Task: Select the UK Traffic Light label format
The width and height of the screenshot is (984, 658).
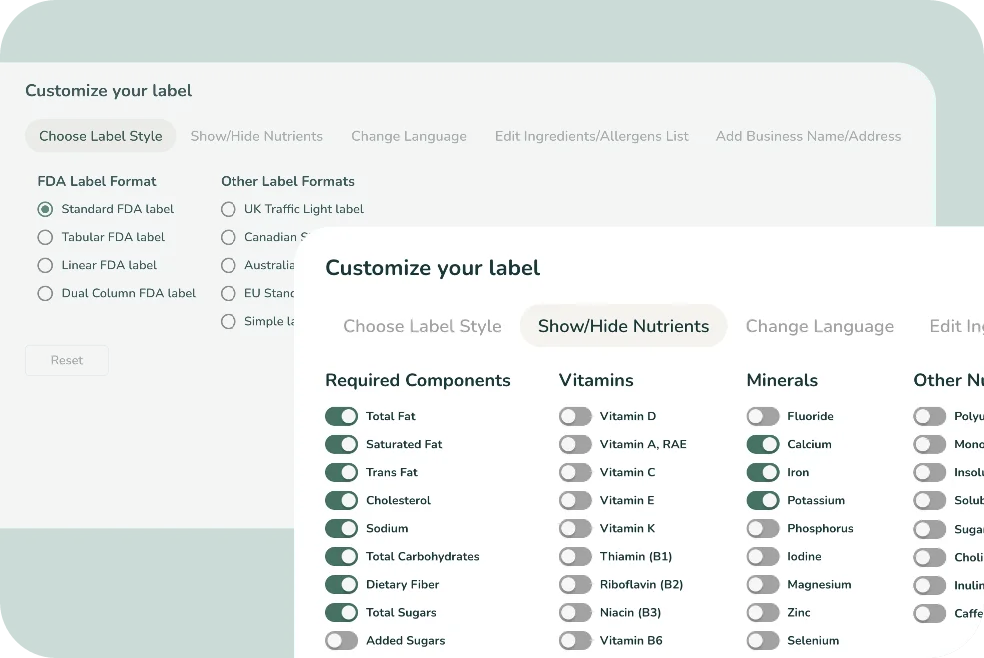Action: (x=227, y=209)
